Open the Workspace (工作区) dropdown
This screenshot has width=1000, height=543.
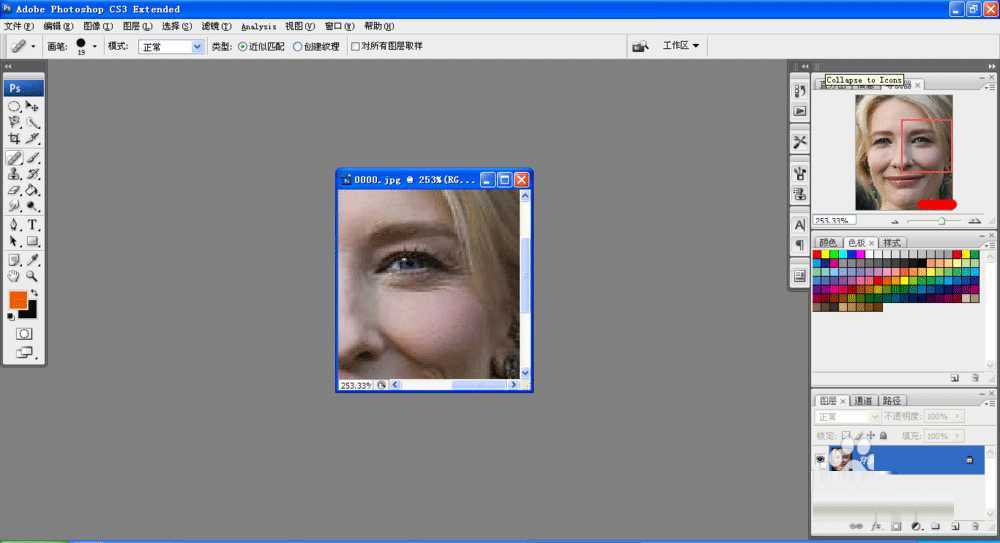point(680,45)
